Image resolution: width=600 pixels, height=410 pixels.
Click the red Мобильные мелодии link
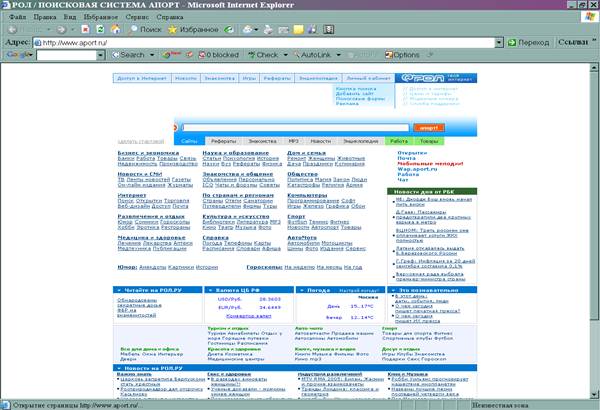[x=430, y=163]
